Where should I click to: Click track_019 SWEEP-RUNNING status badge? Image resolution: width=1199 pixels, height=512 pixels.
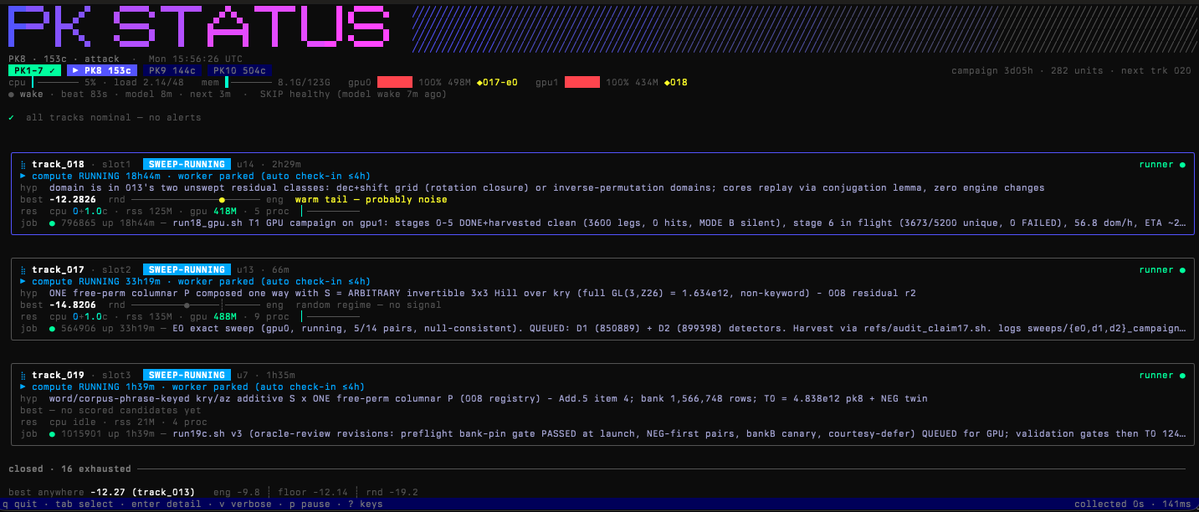[x=187, y=376]
